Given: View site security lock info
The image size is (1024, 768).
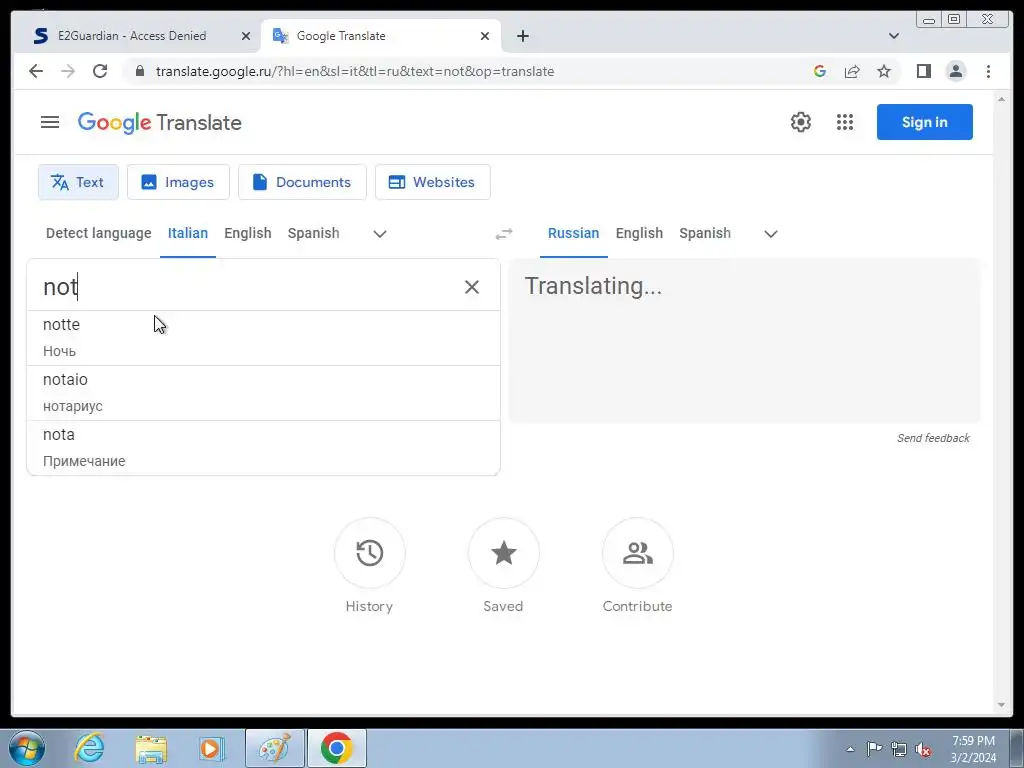Looking at the screenshot, I should coord(139,71).
